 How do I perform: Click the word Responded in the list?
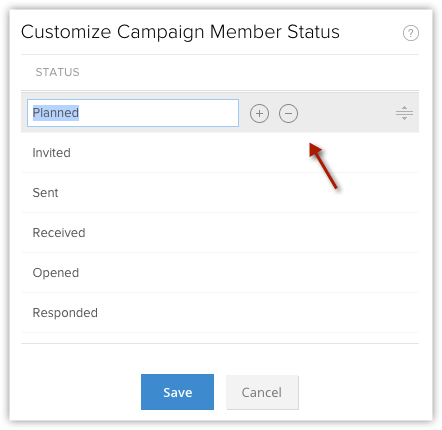65,313
